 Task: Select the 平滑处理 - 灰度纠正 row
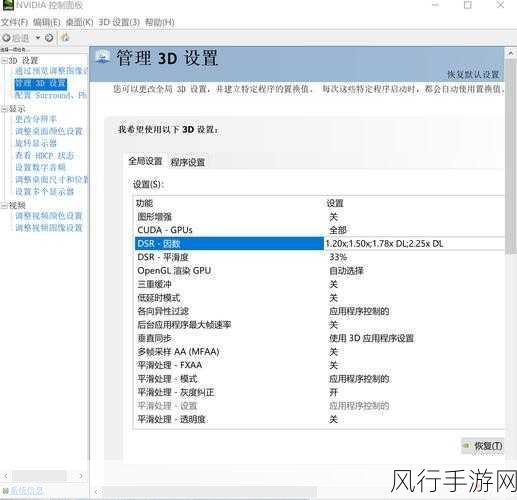coord(319,392)
